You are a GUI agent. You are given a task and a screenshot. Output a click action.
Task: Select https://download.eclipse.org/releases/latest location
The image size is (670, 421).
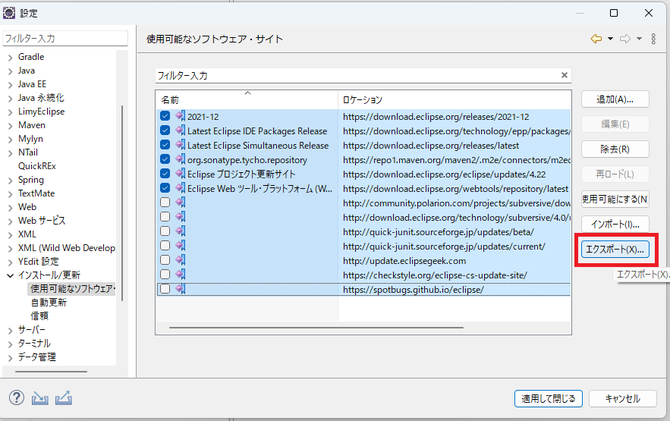tap(431, 145)
